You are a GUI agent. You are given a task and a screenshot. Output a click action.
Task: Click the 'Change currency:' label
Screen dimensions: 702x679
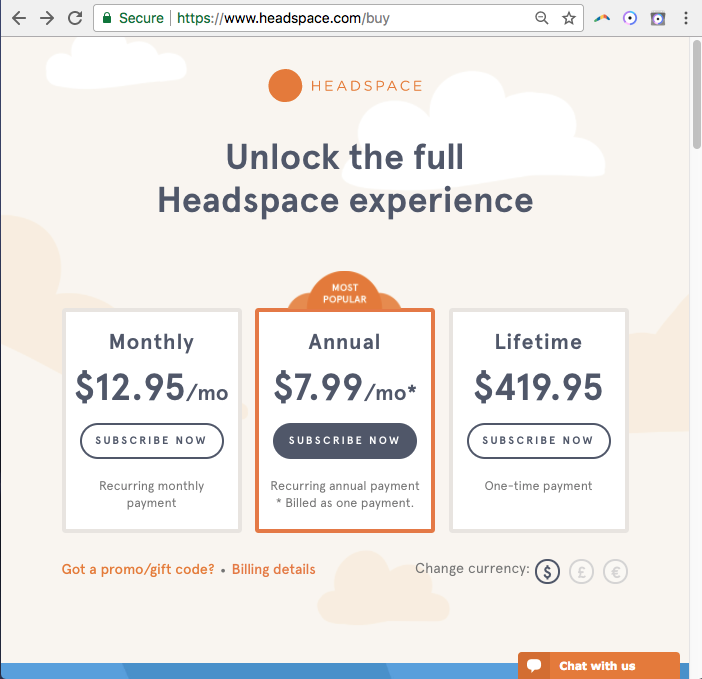point(472,568)
